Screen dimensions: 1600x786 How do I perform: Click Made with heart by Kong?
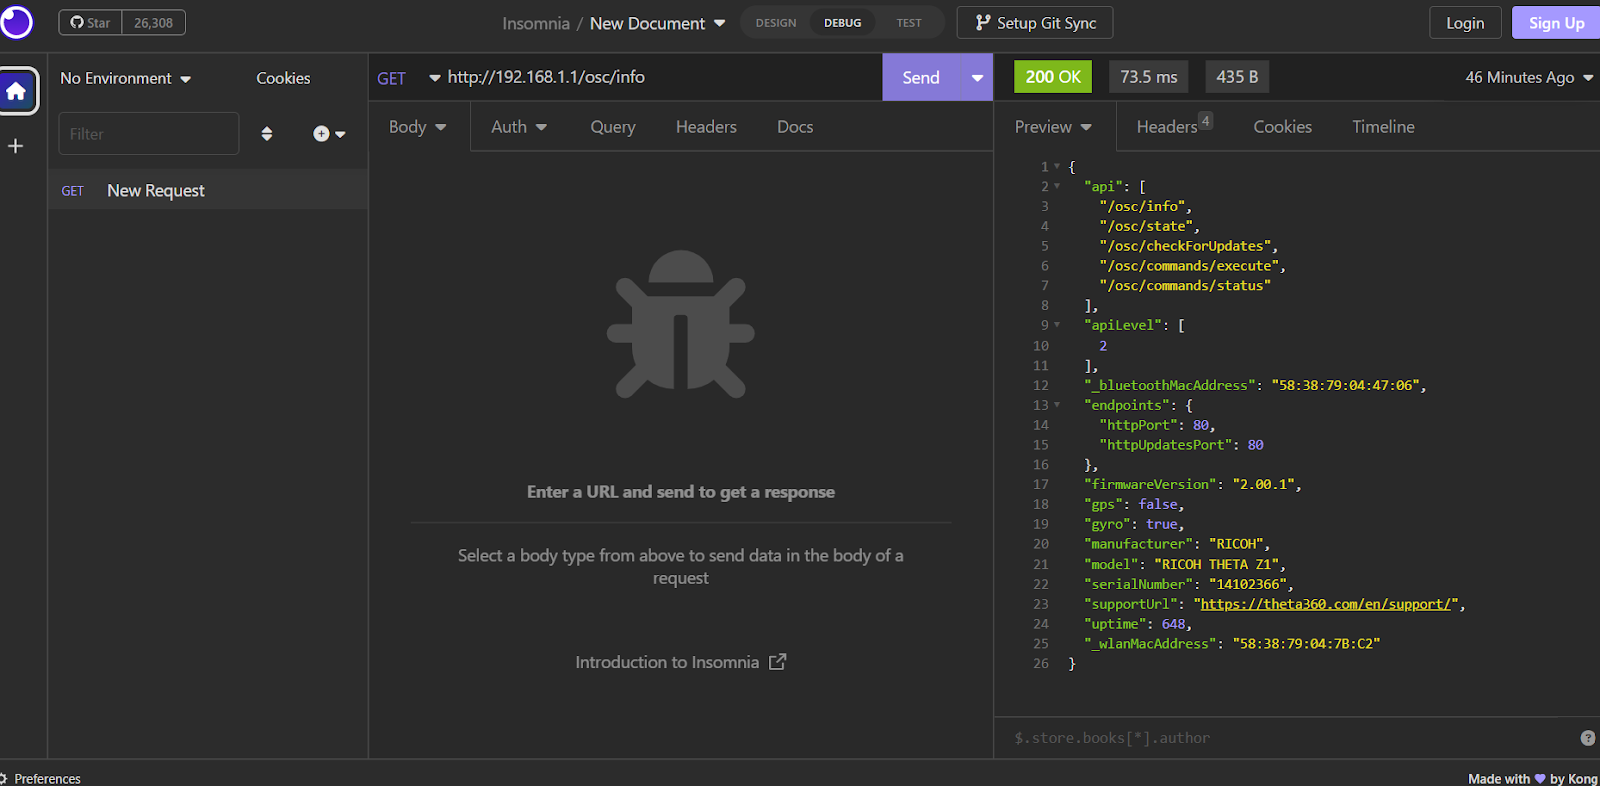[1532, 778]
